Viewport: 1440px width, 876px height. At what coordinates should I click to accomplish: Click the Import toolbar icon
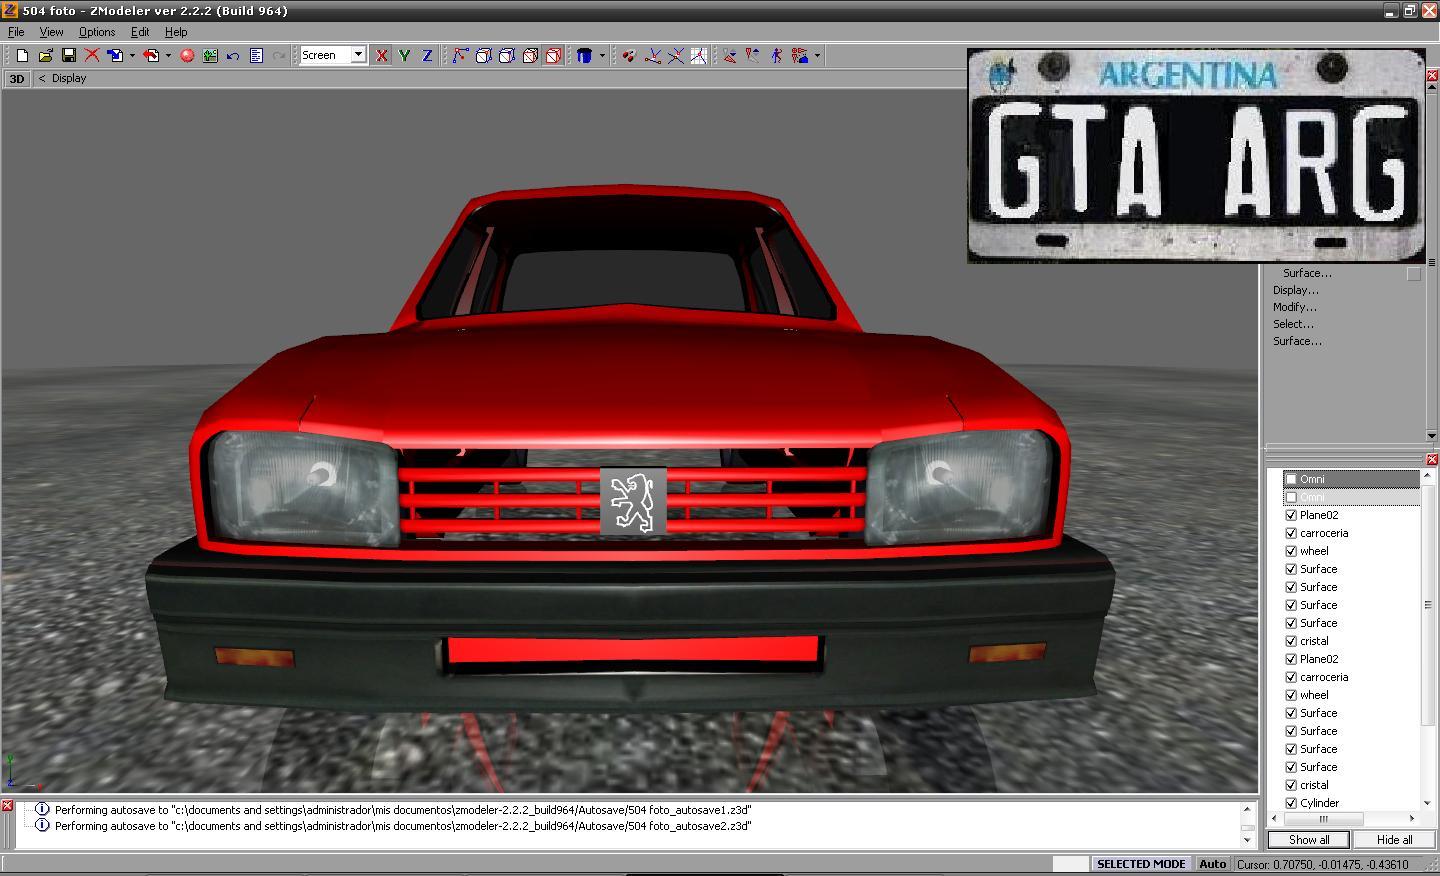tap(116, 56)
